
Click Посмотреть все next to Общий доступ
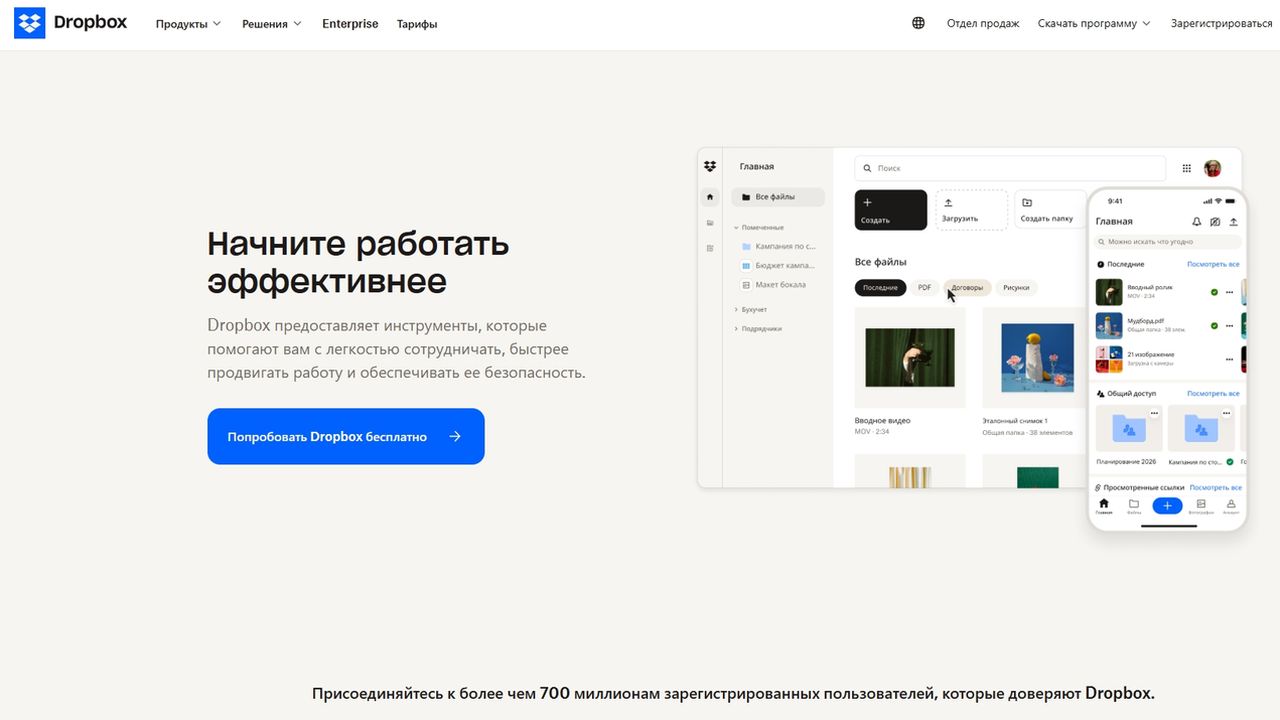[1213, 394]
